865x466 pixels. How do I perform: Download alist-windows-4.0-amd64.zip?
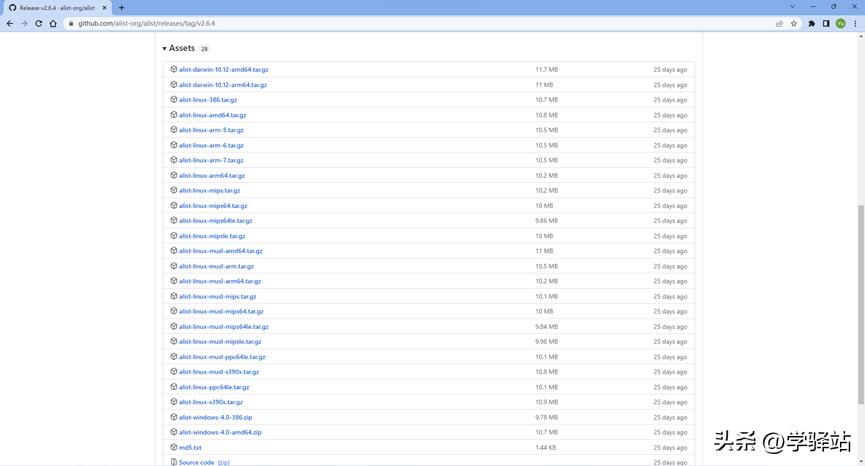tap(220, 432)
